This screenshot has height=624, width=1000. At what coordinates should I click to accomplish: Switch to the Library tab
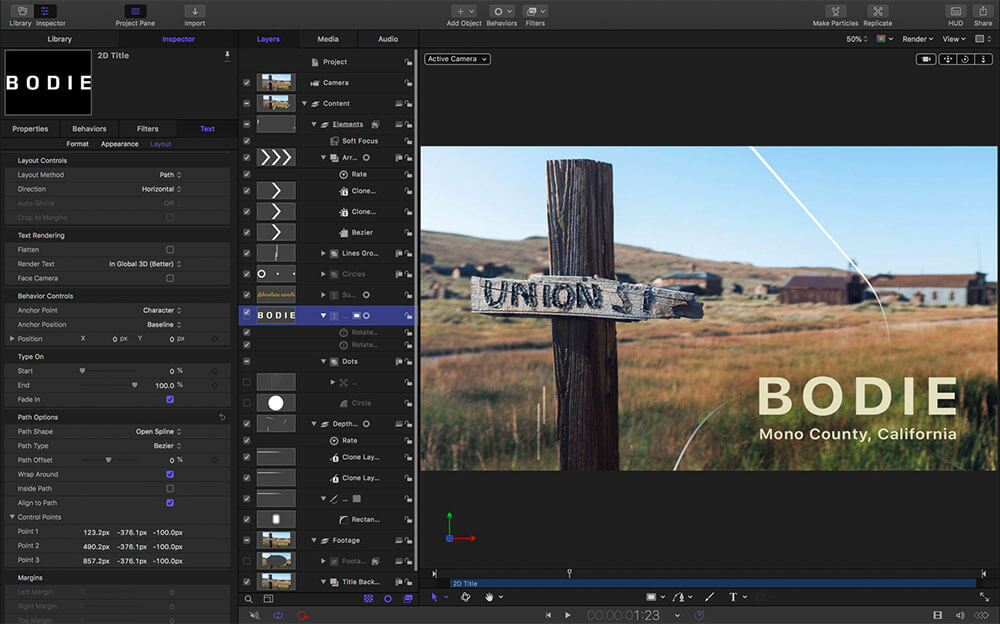point(59,39)
